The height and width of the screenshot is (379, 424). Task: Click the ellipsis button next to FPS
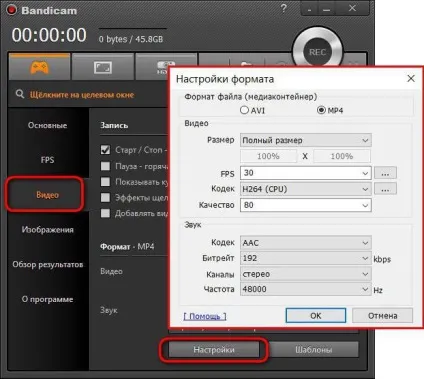[385, 173]
